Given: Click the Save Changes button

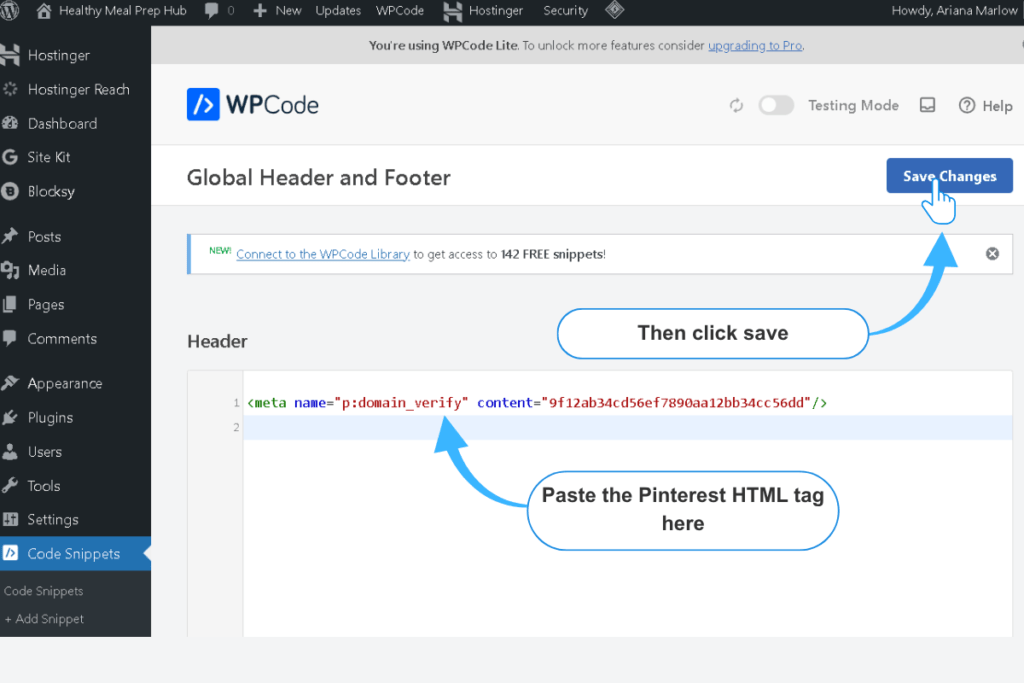Looking at the screenshot, I should (948, 175).
